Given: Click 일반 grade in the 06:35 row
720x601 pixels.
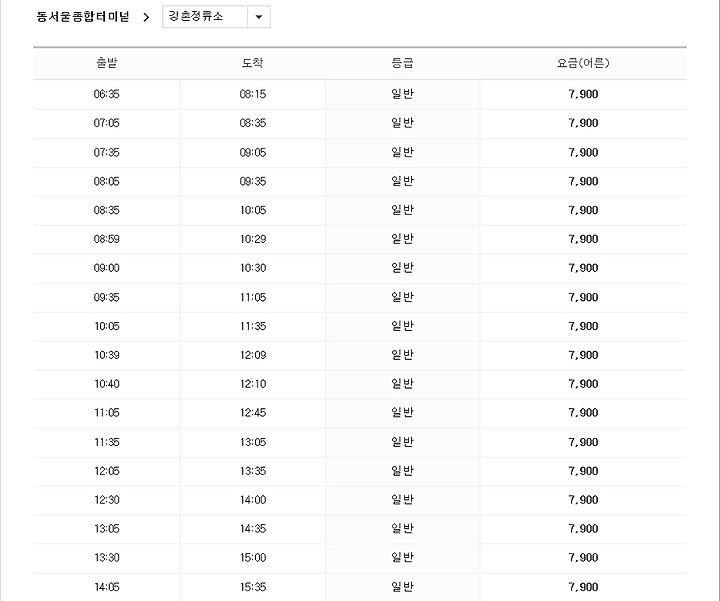Looking at the screenshot, I should 402,94.
